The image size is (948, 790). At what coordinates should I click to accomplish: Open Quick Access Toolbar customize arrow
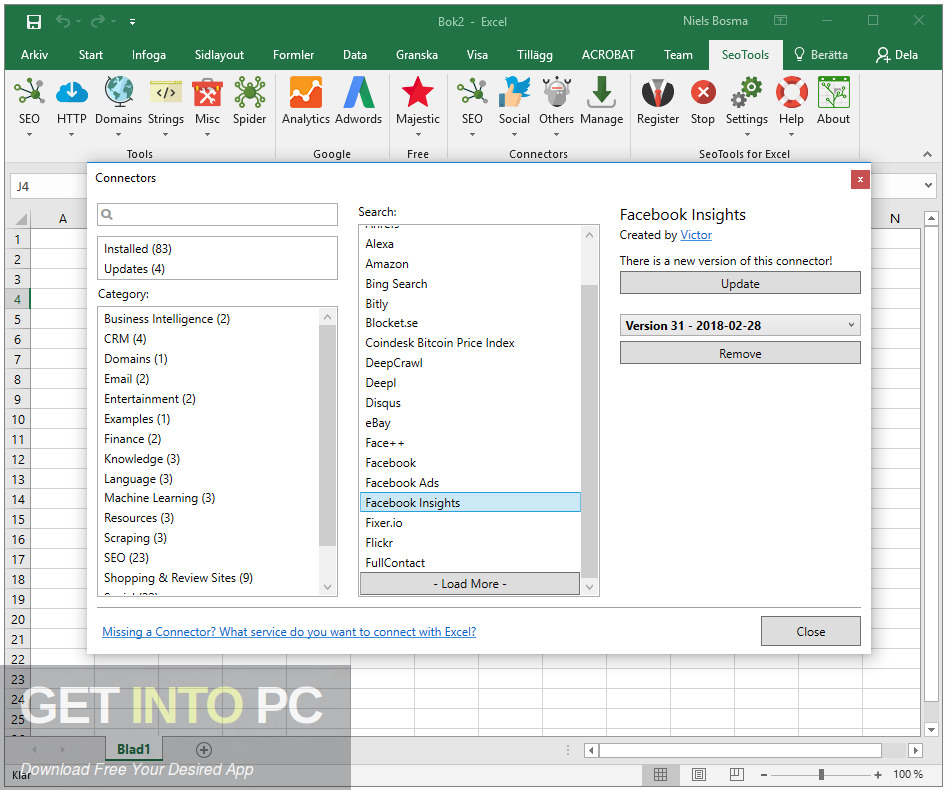coord(132,22)
